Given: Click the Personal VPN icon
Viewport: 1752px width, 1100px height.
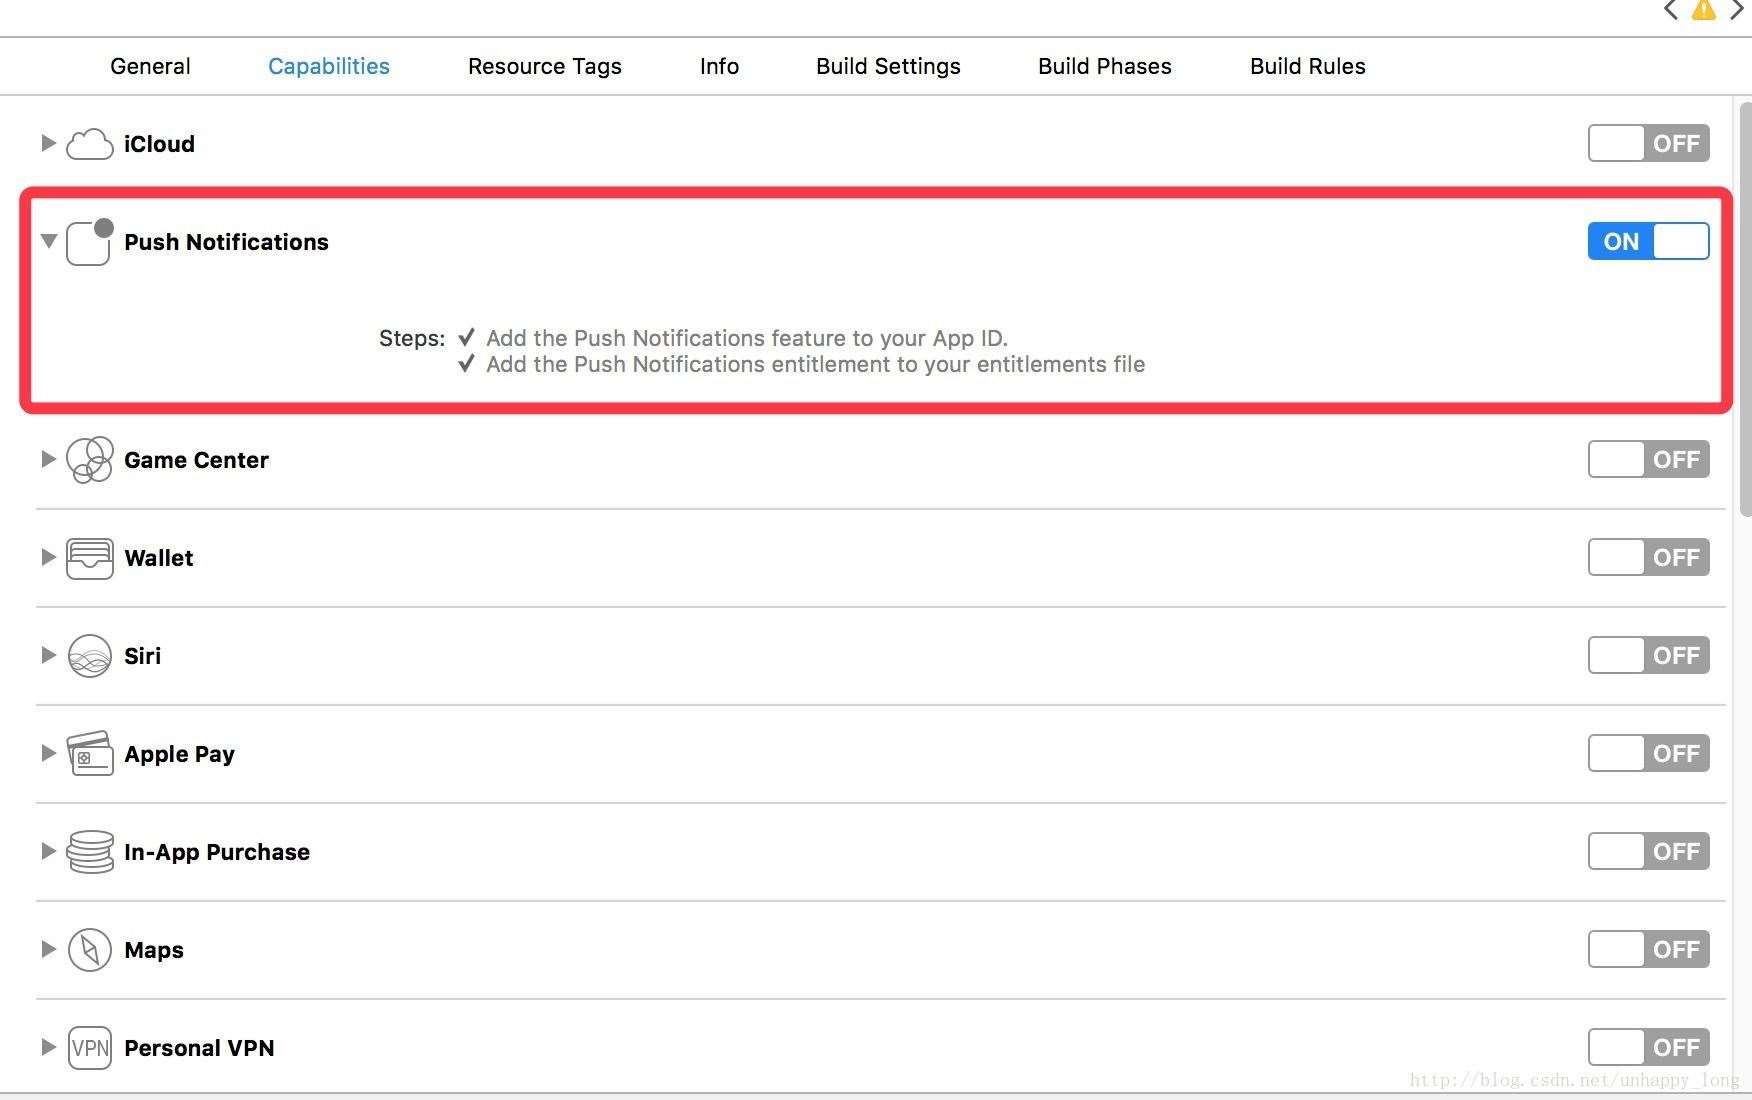Looking at the screenshot, I should [x=89, y=1048].
